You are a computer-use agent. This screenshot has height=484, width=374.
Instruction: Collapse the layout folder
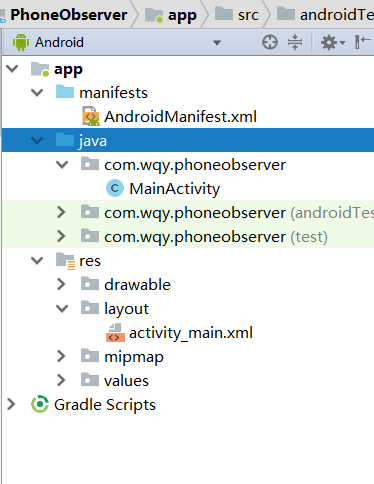pos(62,309)
